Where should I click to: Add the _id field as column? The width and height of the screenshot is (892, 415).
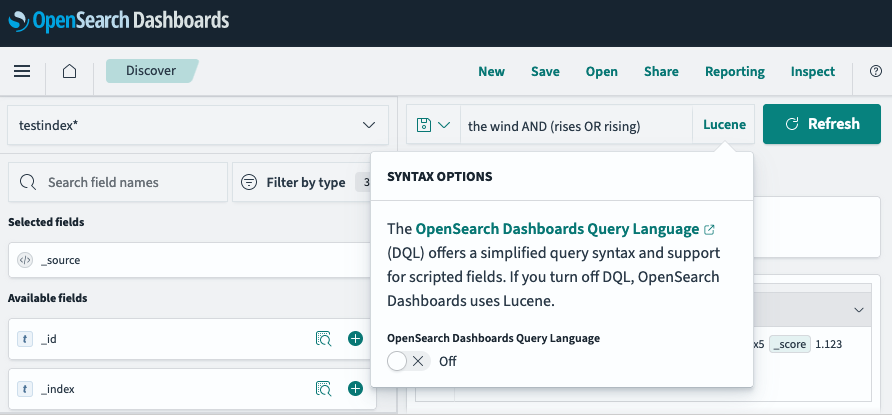(355, 339)
